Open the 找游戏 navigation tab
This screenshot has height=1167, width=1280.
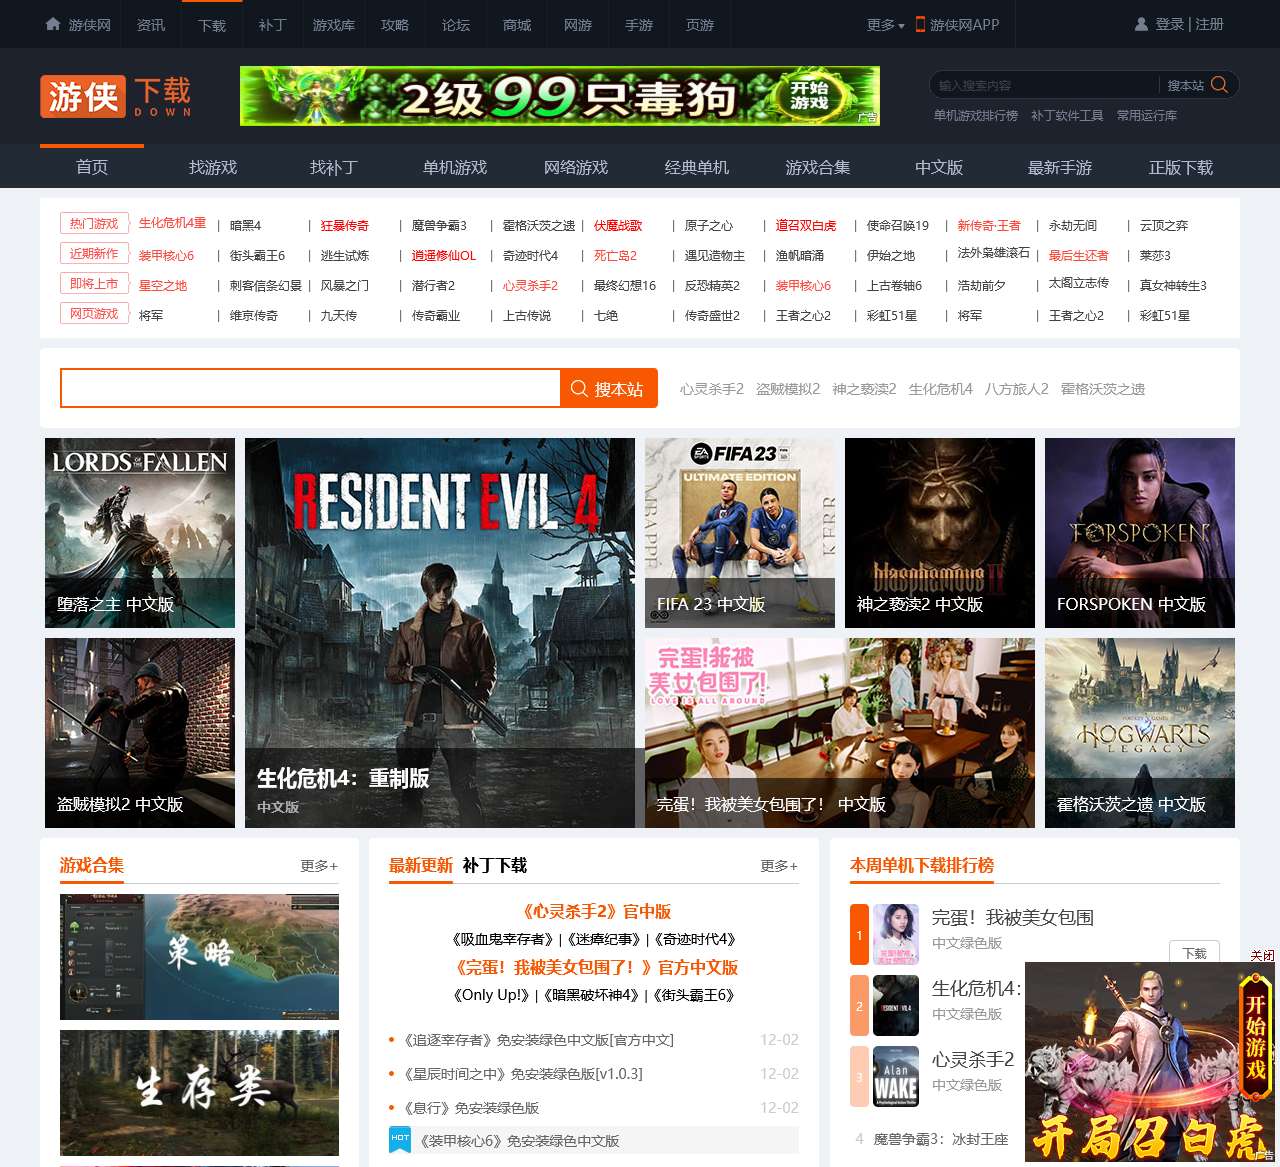(213, 167)
